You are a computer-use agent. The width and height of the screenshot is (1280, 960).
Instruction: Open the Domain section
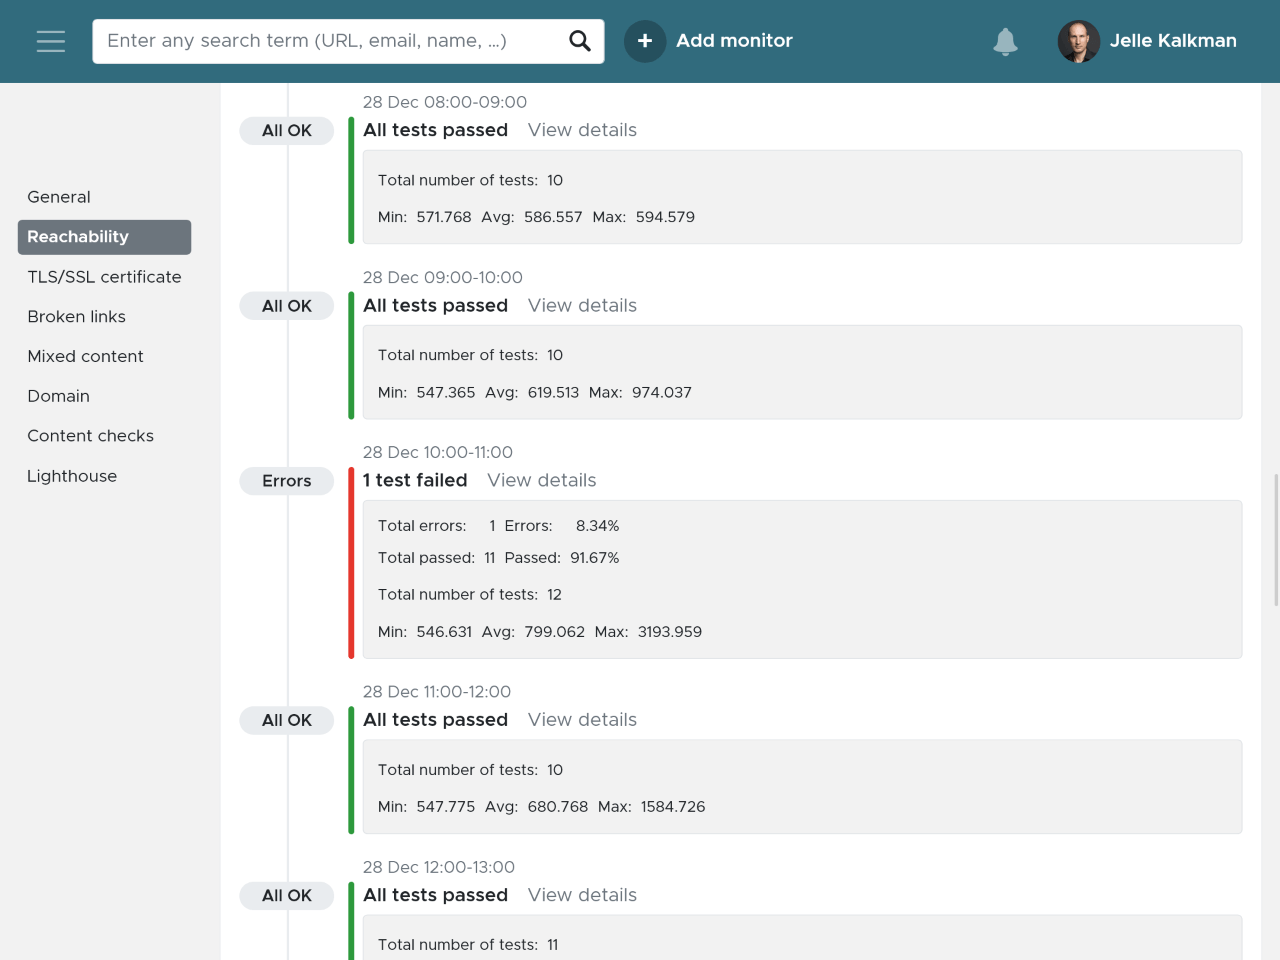coord(58,396)
